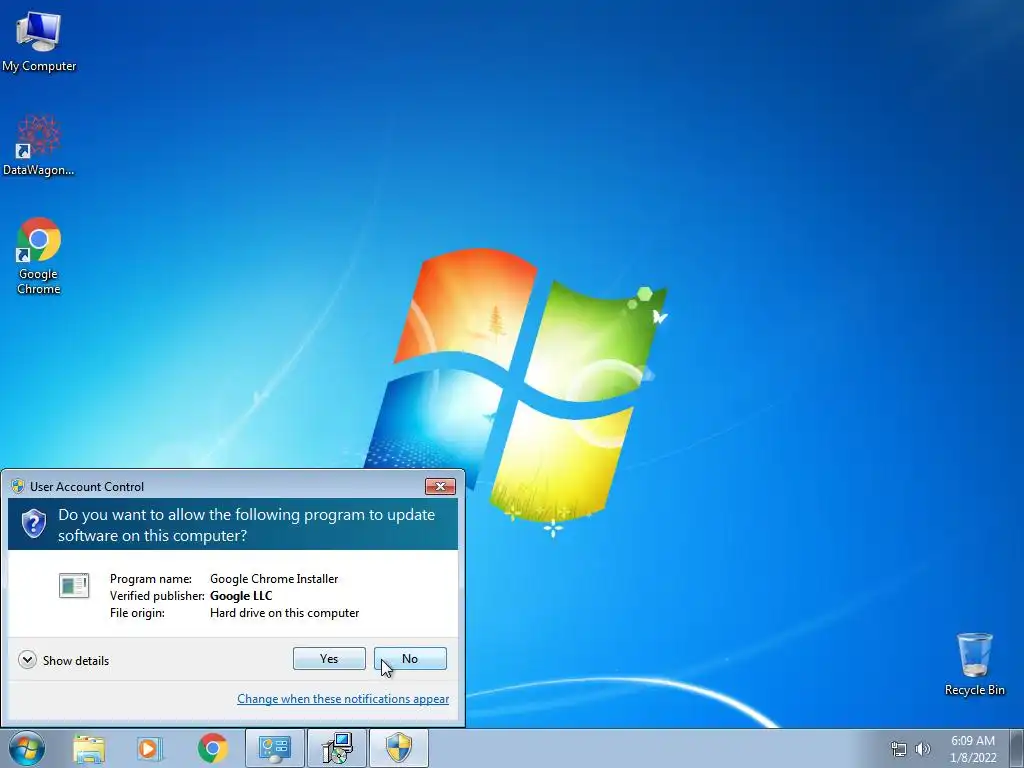The height and width of the screenshot is (768, 1024).
Task: Switch to the installer taskbar item
Action: (338, 748)
